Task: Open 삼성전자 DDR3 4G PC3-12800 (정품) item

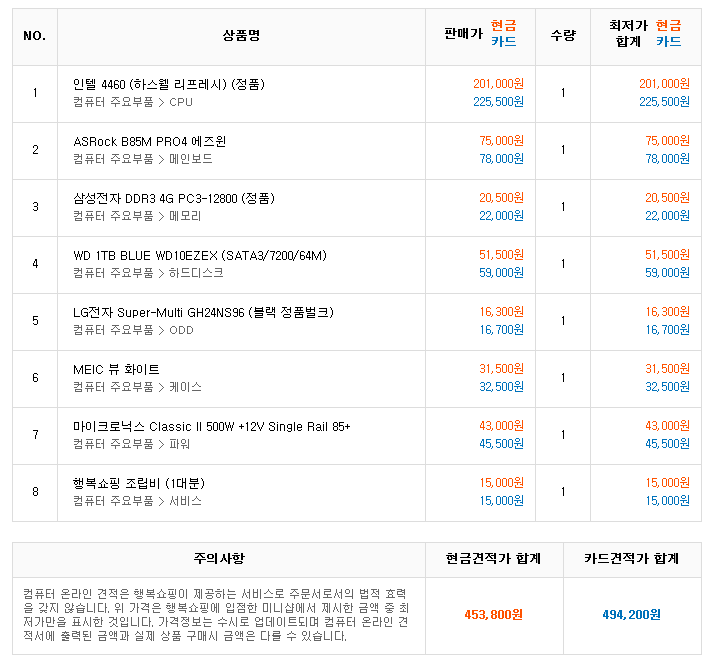Action: click(x=174, y=198)
